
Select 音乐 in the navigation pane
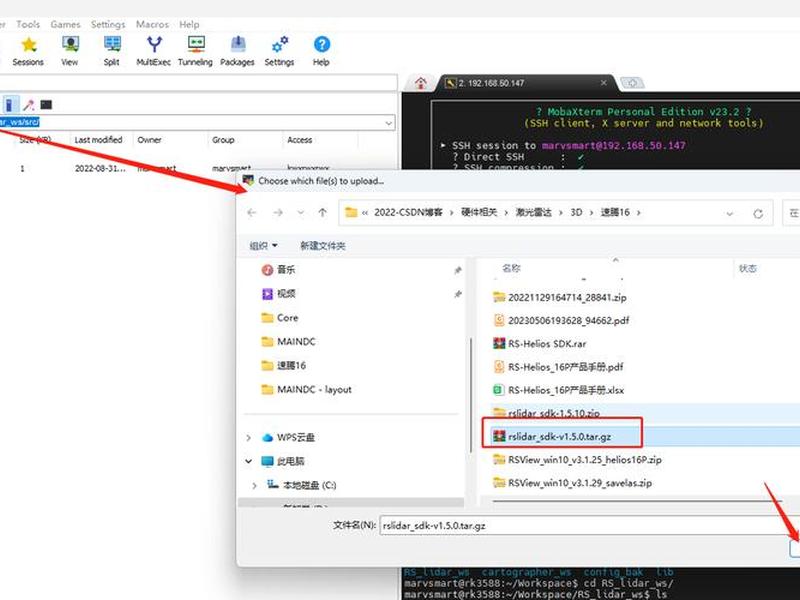[278, 270]
